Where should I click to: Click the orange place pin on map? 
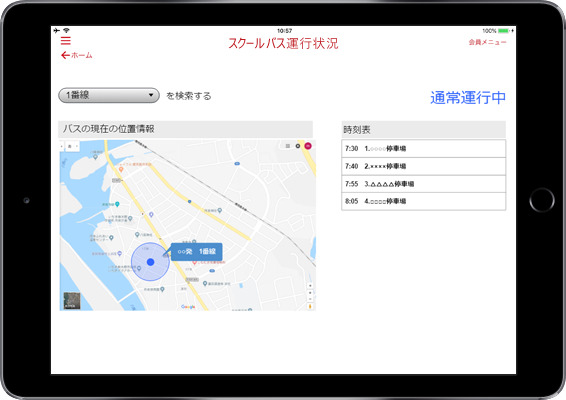pyautogui.click(x=121, y=169)
